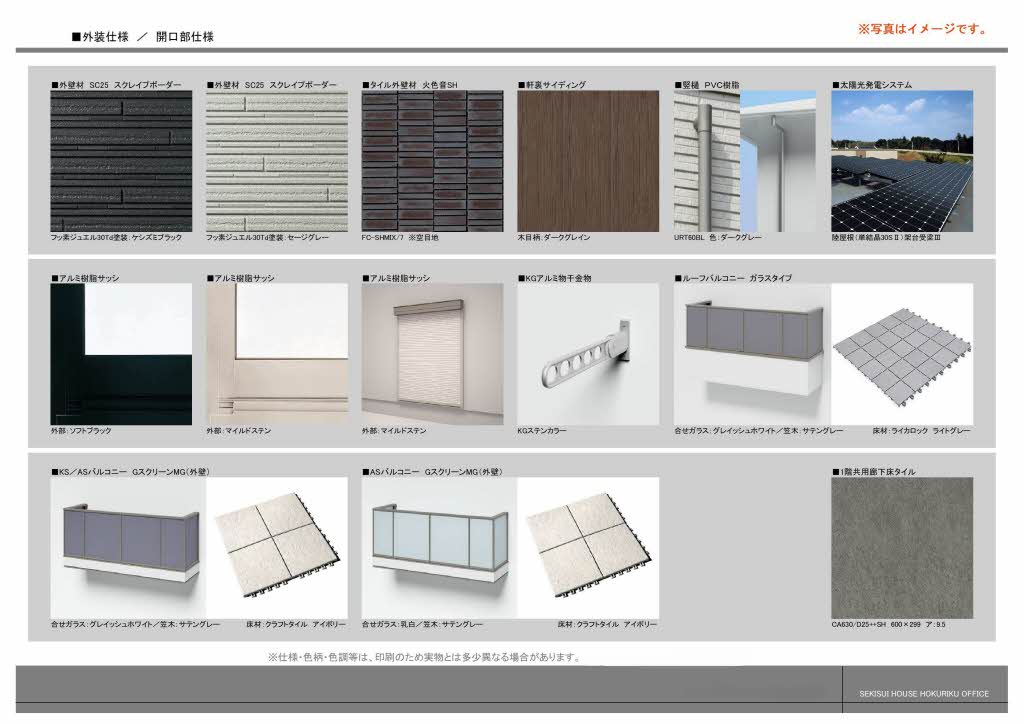This screenshot has height=724, width=1024.
Task: Select the sash image with roller shutter
Action: click(x=433, y=354)
